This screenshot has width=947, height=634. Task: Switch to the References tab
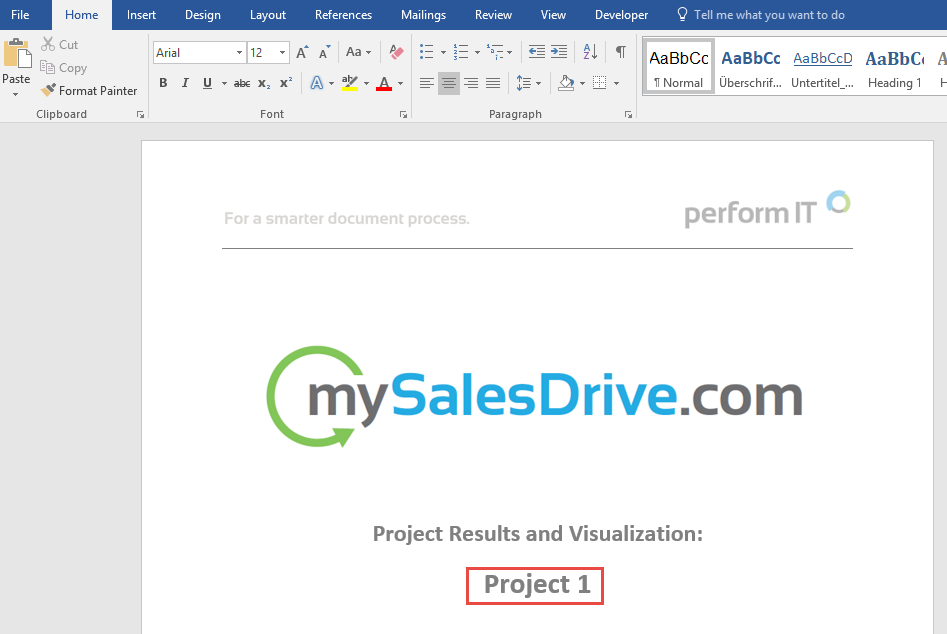pos(343,14)
